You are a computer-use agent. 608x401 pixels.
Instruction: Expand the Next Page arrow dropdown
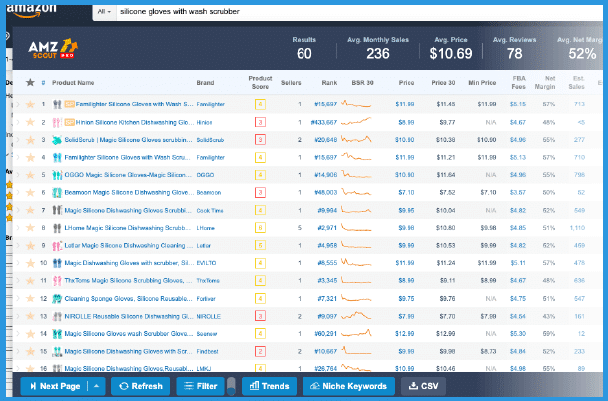[97, 386]
